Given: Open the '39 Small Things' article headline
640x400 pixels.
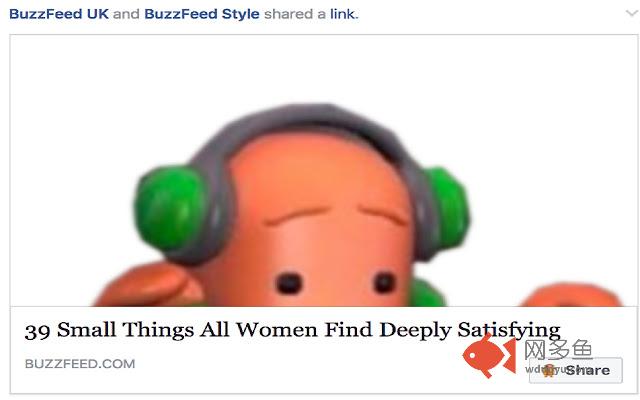Looking at the screenshot, I should point(292,331).
